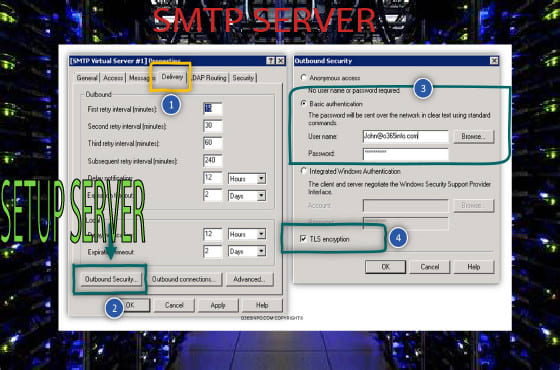Click Browse next to User name
Image resolution: width=560 pixels, height=370 pixels.
click(x=474, y=136)
